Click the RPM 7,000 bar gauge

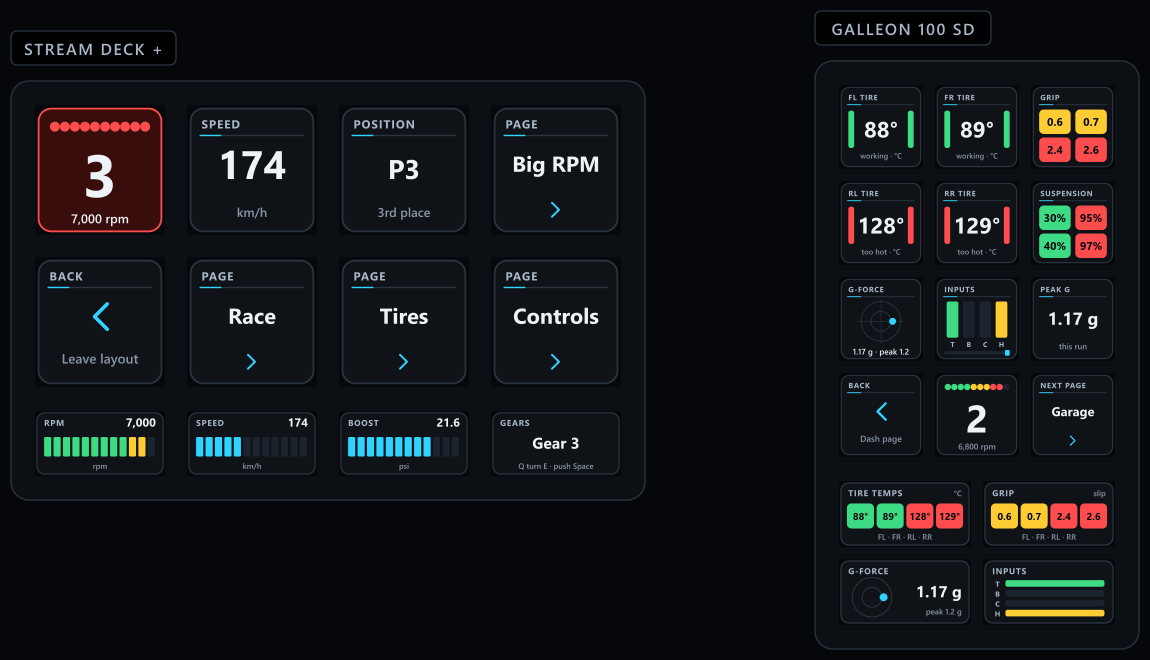pos(100,444)
